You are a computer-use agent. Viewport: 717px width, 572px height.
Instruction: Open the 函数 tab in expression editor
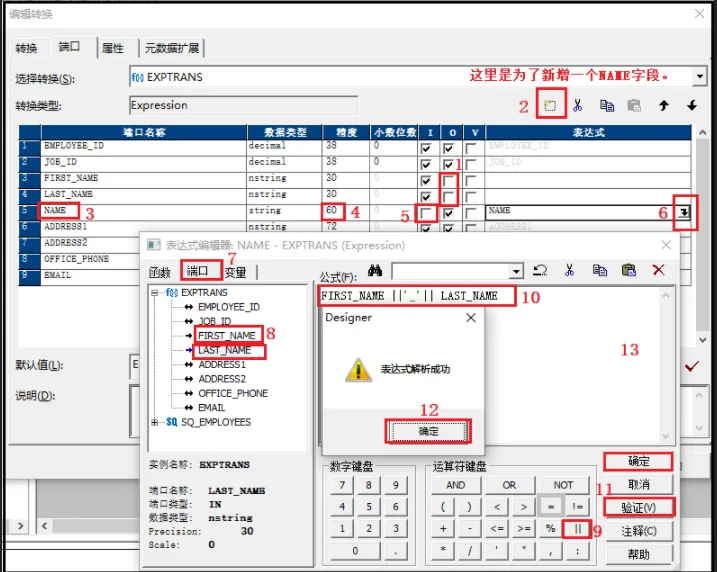click(x=160, y=273)
